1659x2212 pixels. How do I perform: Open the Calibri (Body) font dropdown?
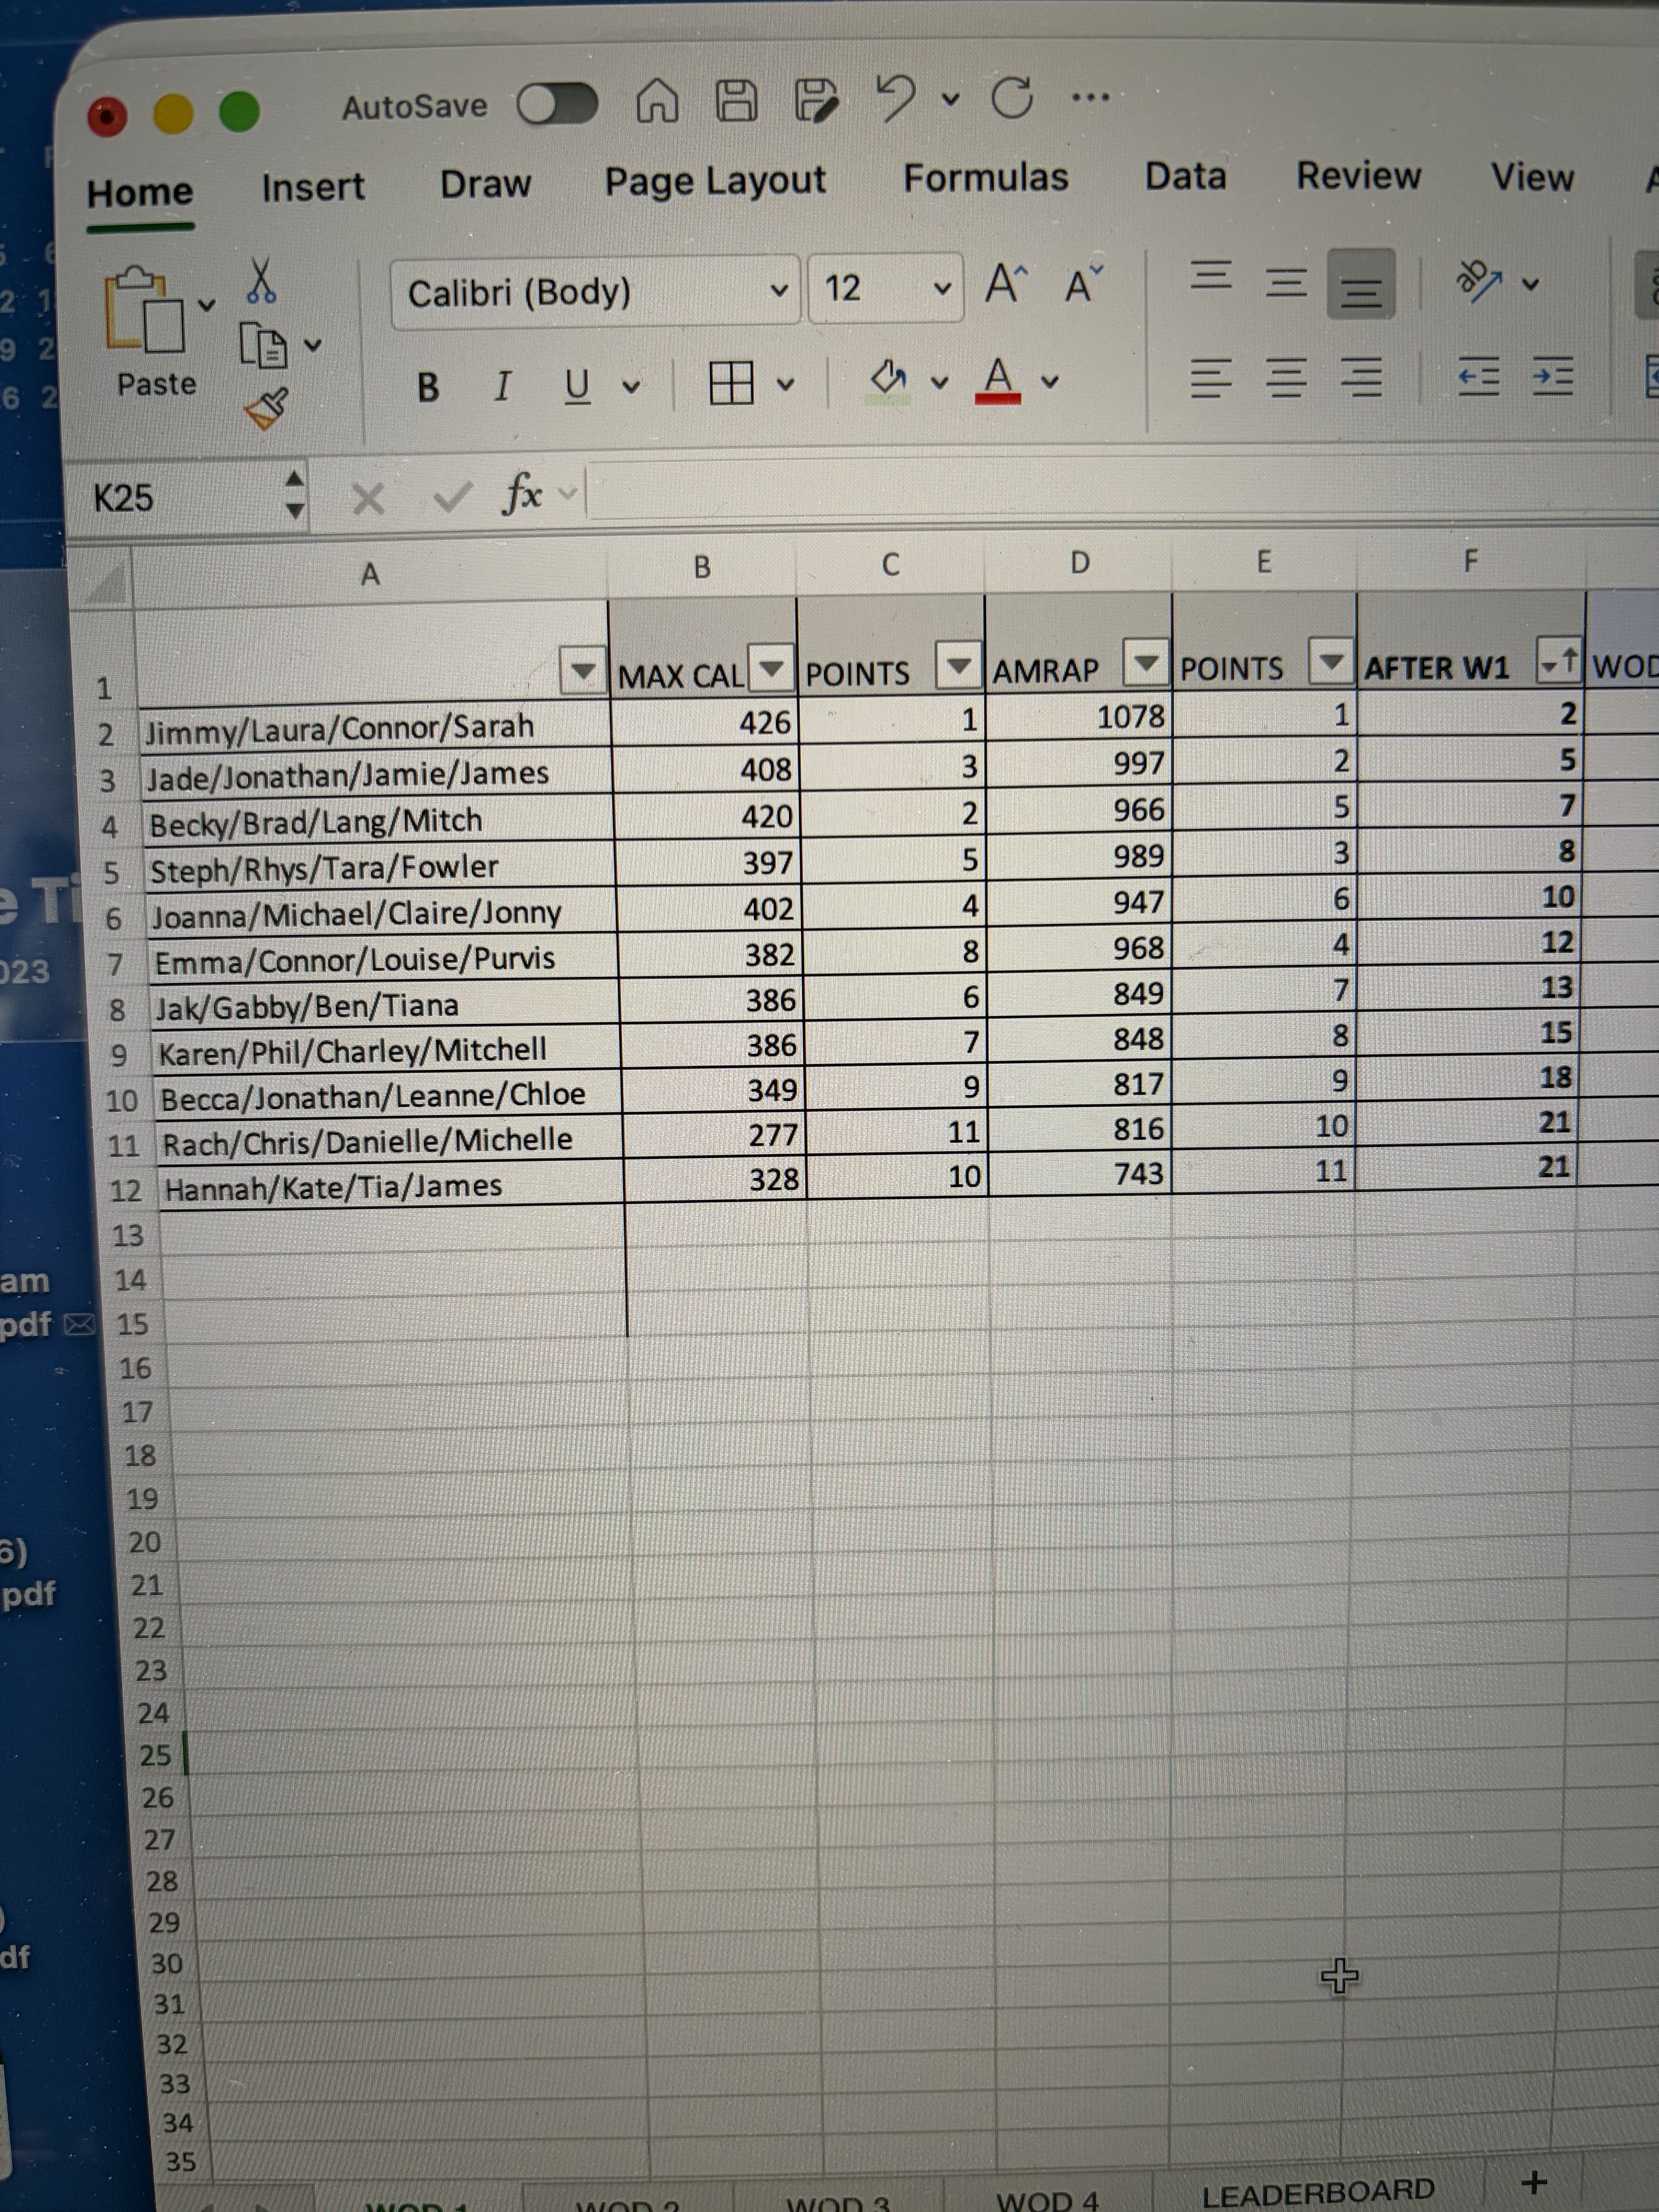(x=779, y=291)
